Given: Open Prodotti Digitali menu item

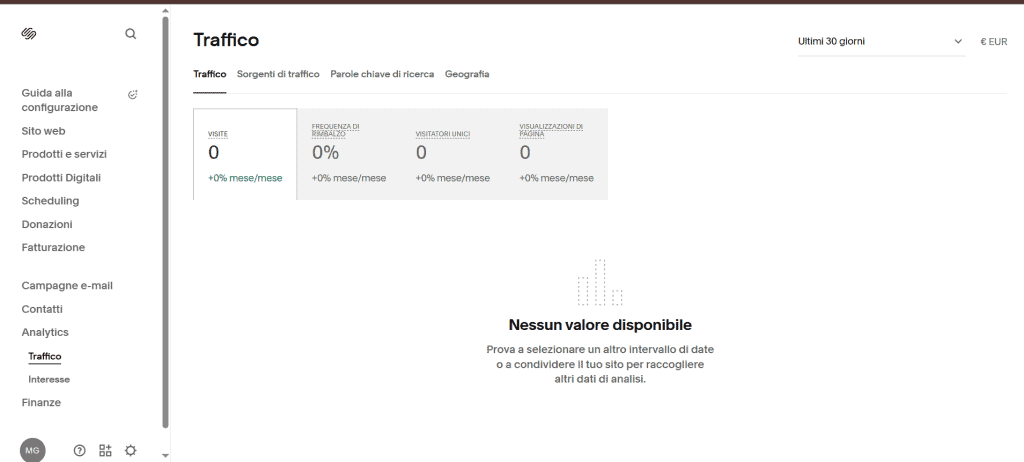Looking at the screenshot, I should 61,178.
